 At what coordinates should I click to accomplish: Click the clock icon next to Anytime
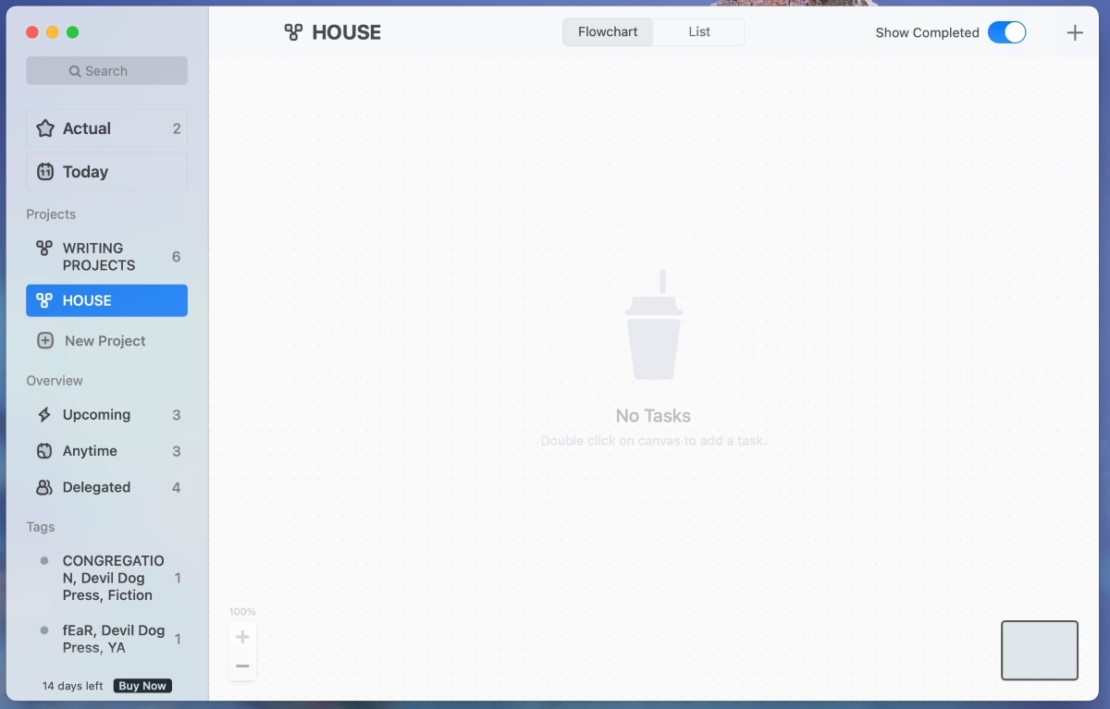pos(45,451)
